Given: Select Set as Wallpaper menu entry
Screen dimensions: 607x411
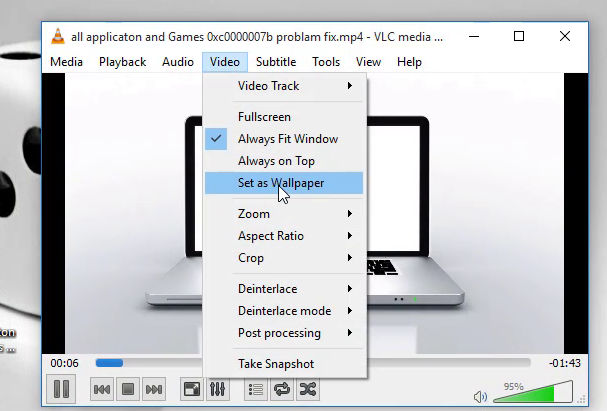Looking at the screenshot, I should pyautogui.click(x=280, y=183).
